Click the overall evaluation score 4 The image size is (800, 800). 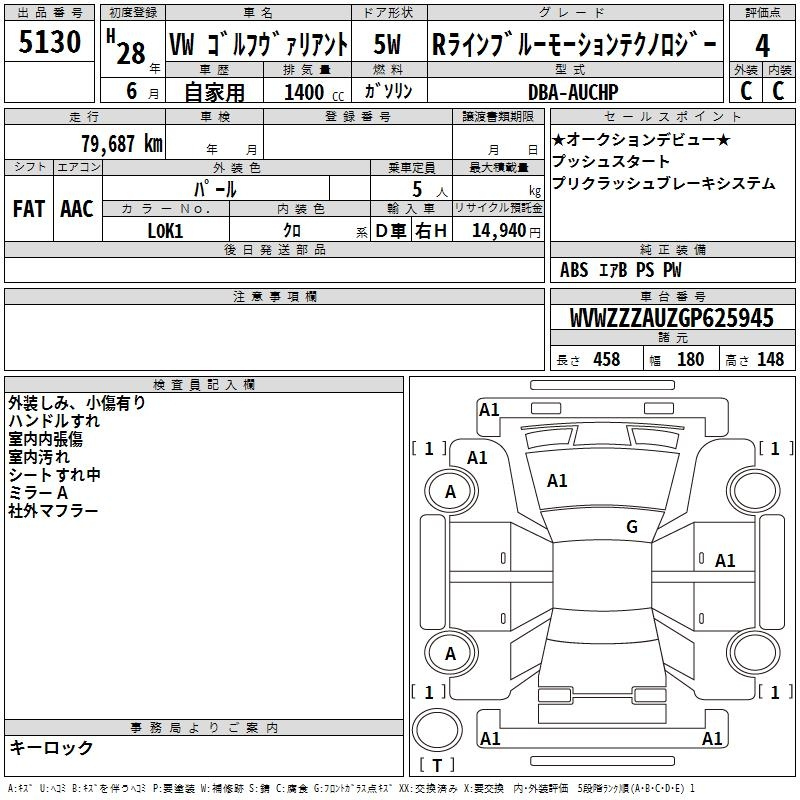pos(762,45)
